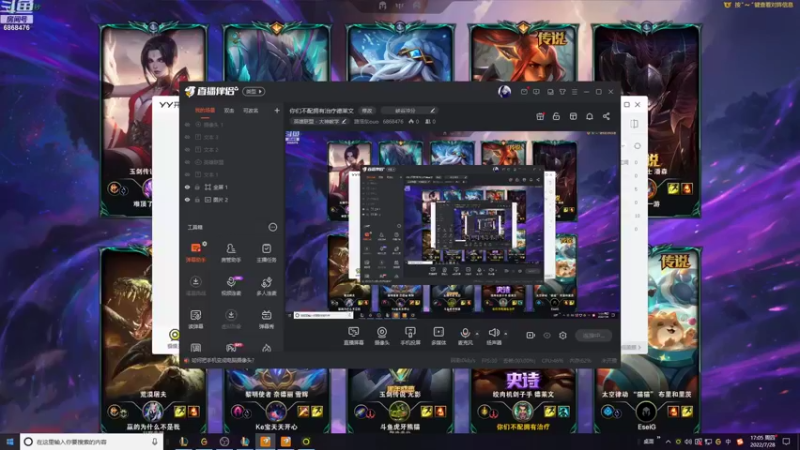800x450 pixels.
Task: Toggle visibility of 文本 2 source
Action: [x=187, y=149]
